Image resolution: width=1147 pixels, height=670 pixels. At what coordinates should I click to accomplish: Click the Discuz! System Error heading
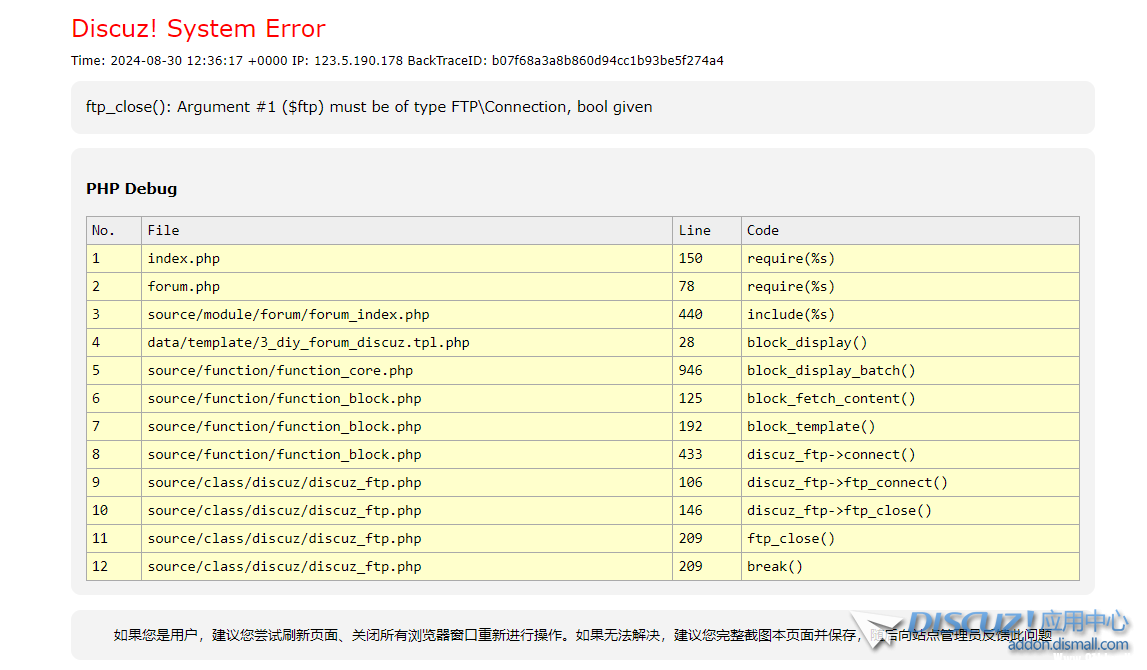click(198, 28)
